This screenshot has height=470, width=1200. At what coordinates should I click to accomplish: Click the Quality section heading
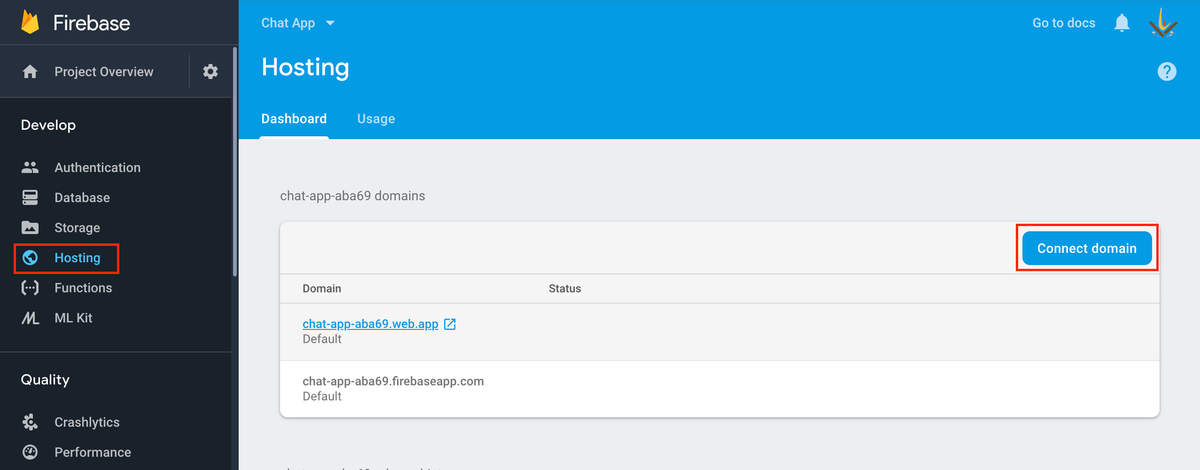(45, 380)
